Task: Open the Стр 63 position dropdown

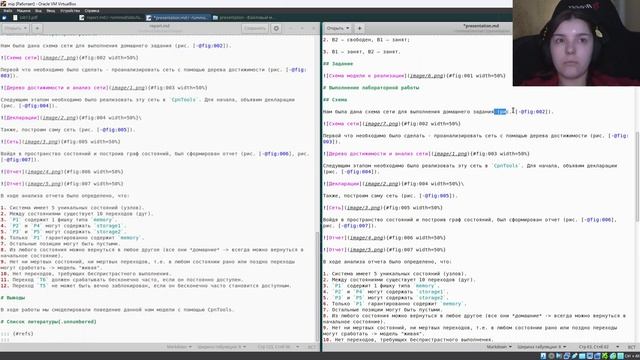Action: [598, 347]
